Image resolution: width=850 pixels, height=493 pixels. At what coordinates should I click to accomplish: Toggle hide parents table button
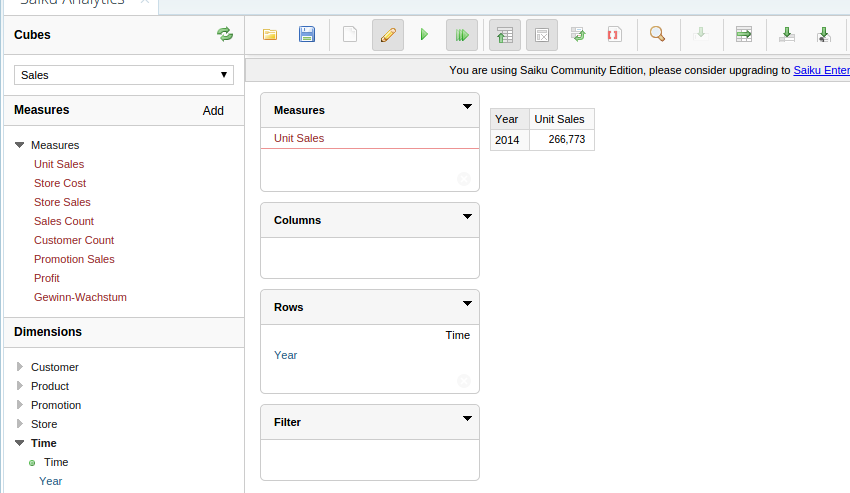(x=505, y=35)
